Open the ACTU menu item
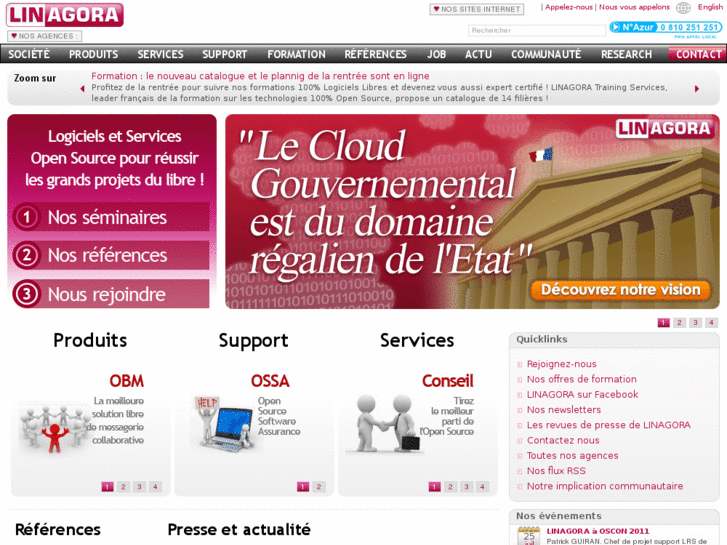727x545 pixels. [x=478, y=54]
